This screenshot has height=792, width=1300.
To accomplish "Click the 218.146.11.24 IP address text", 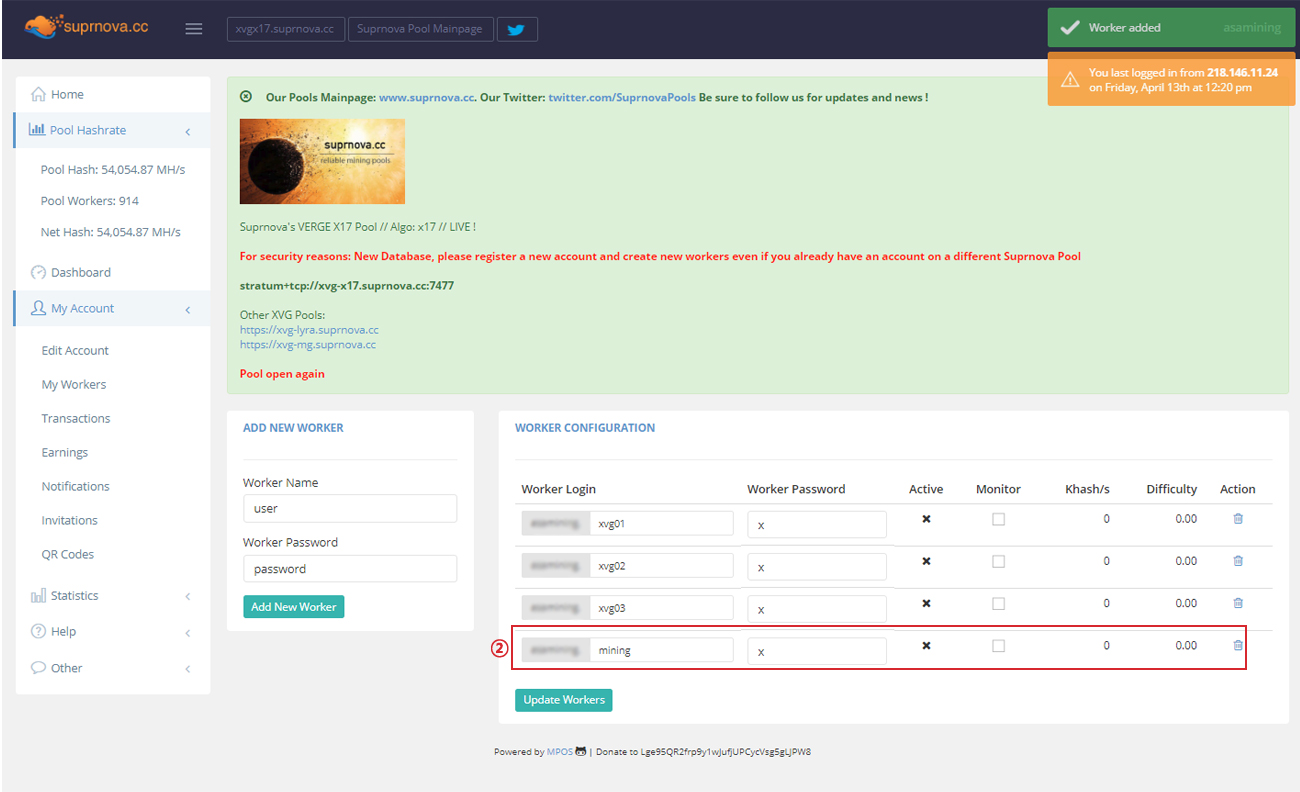I will pos(1242,73).
